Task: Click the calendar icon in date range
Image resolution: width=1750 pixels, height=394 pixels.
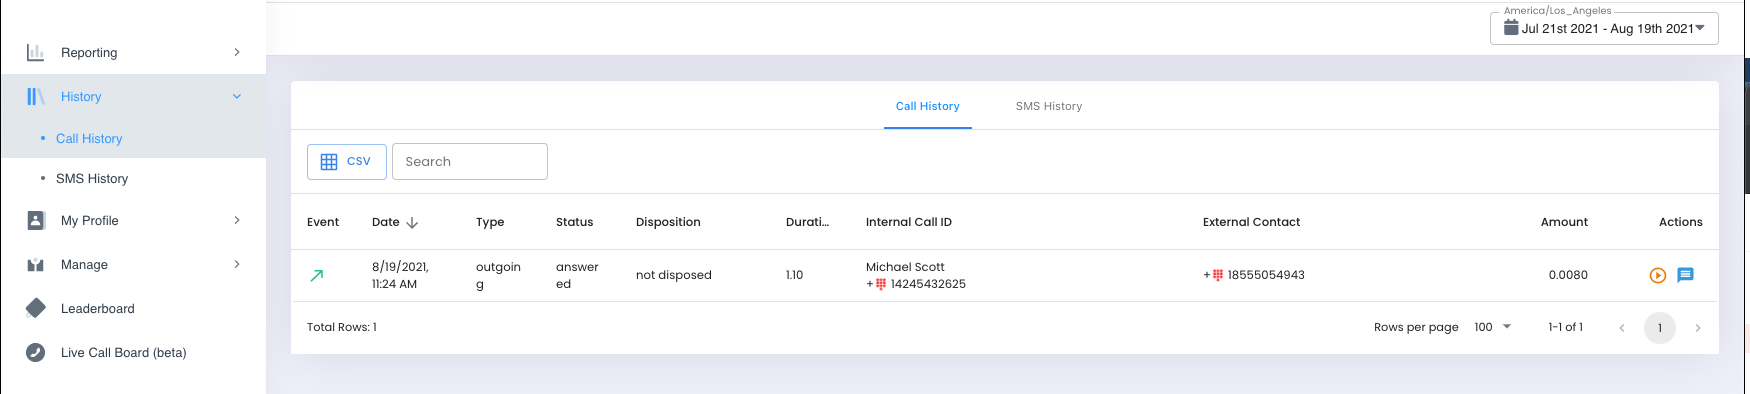Action: (1511, 28)
